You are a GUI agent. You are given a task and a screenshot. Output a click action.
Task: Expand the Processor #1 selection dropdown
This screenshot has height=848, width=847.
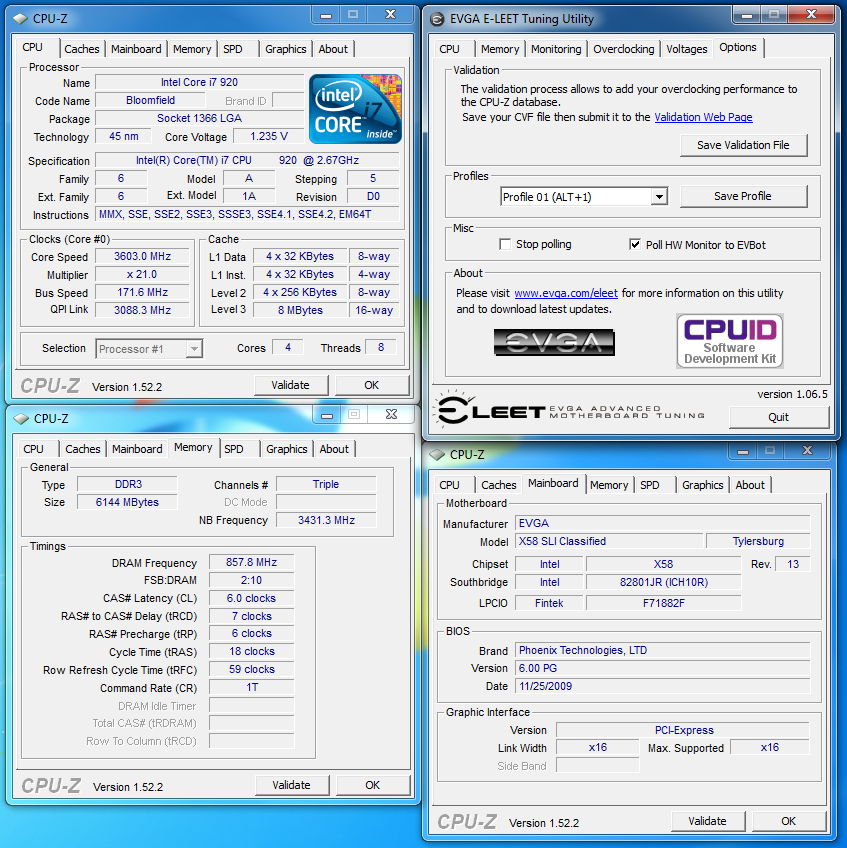coord(194,348)
